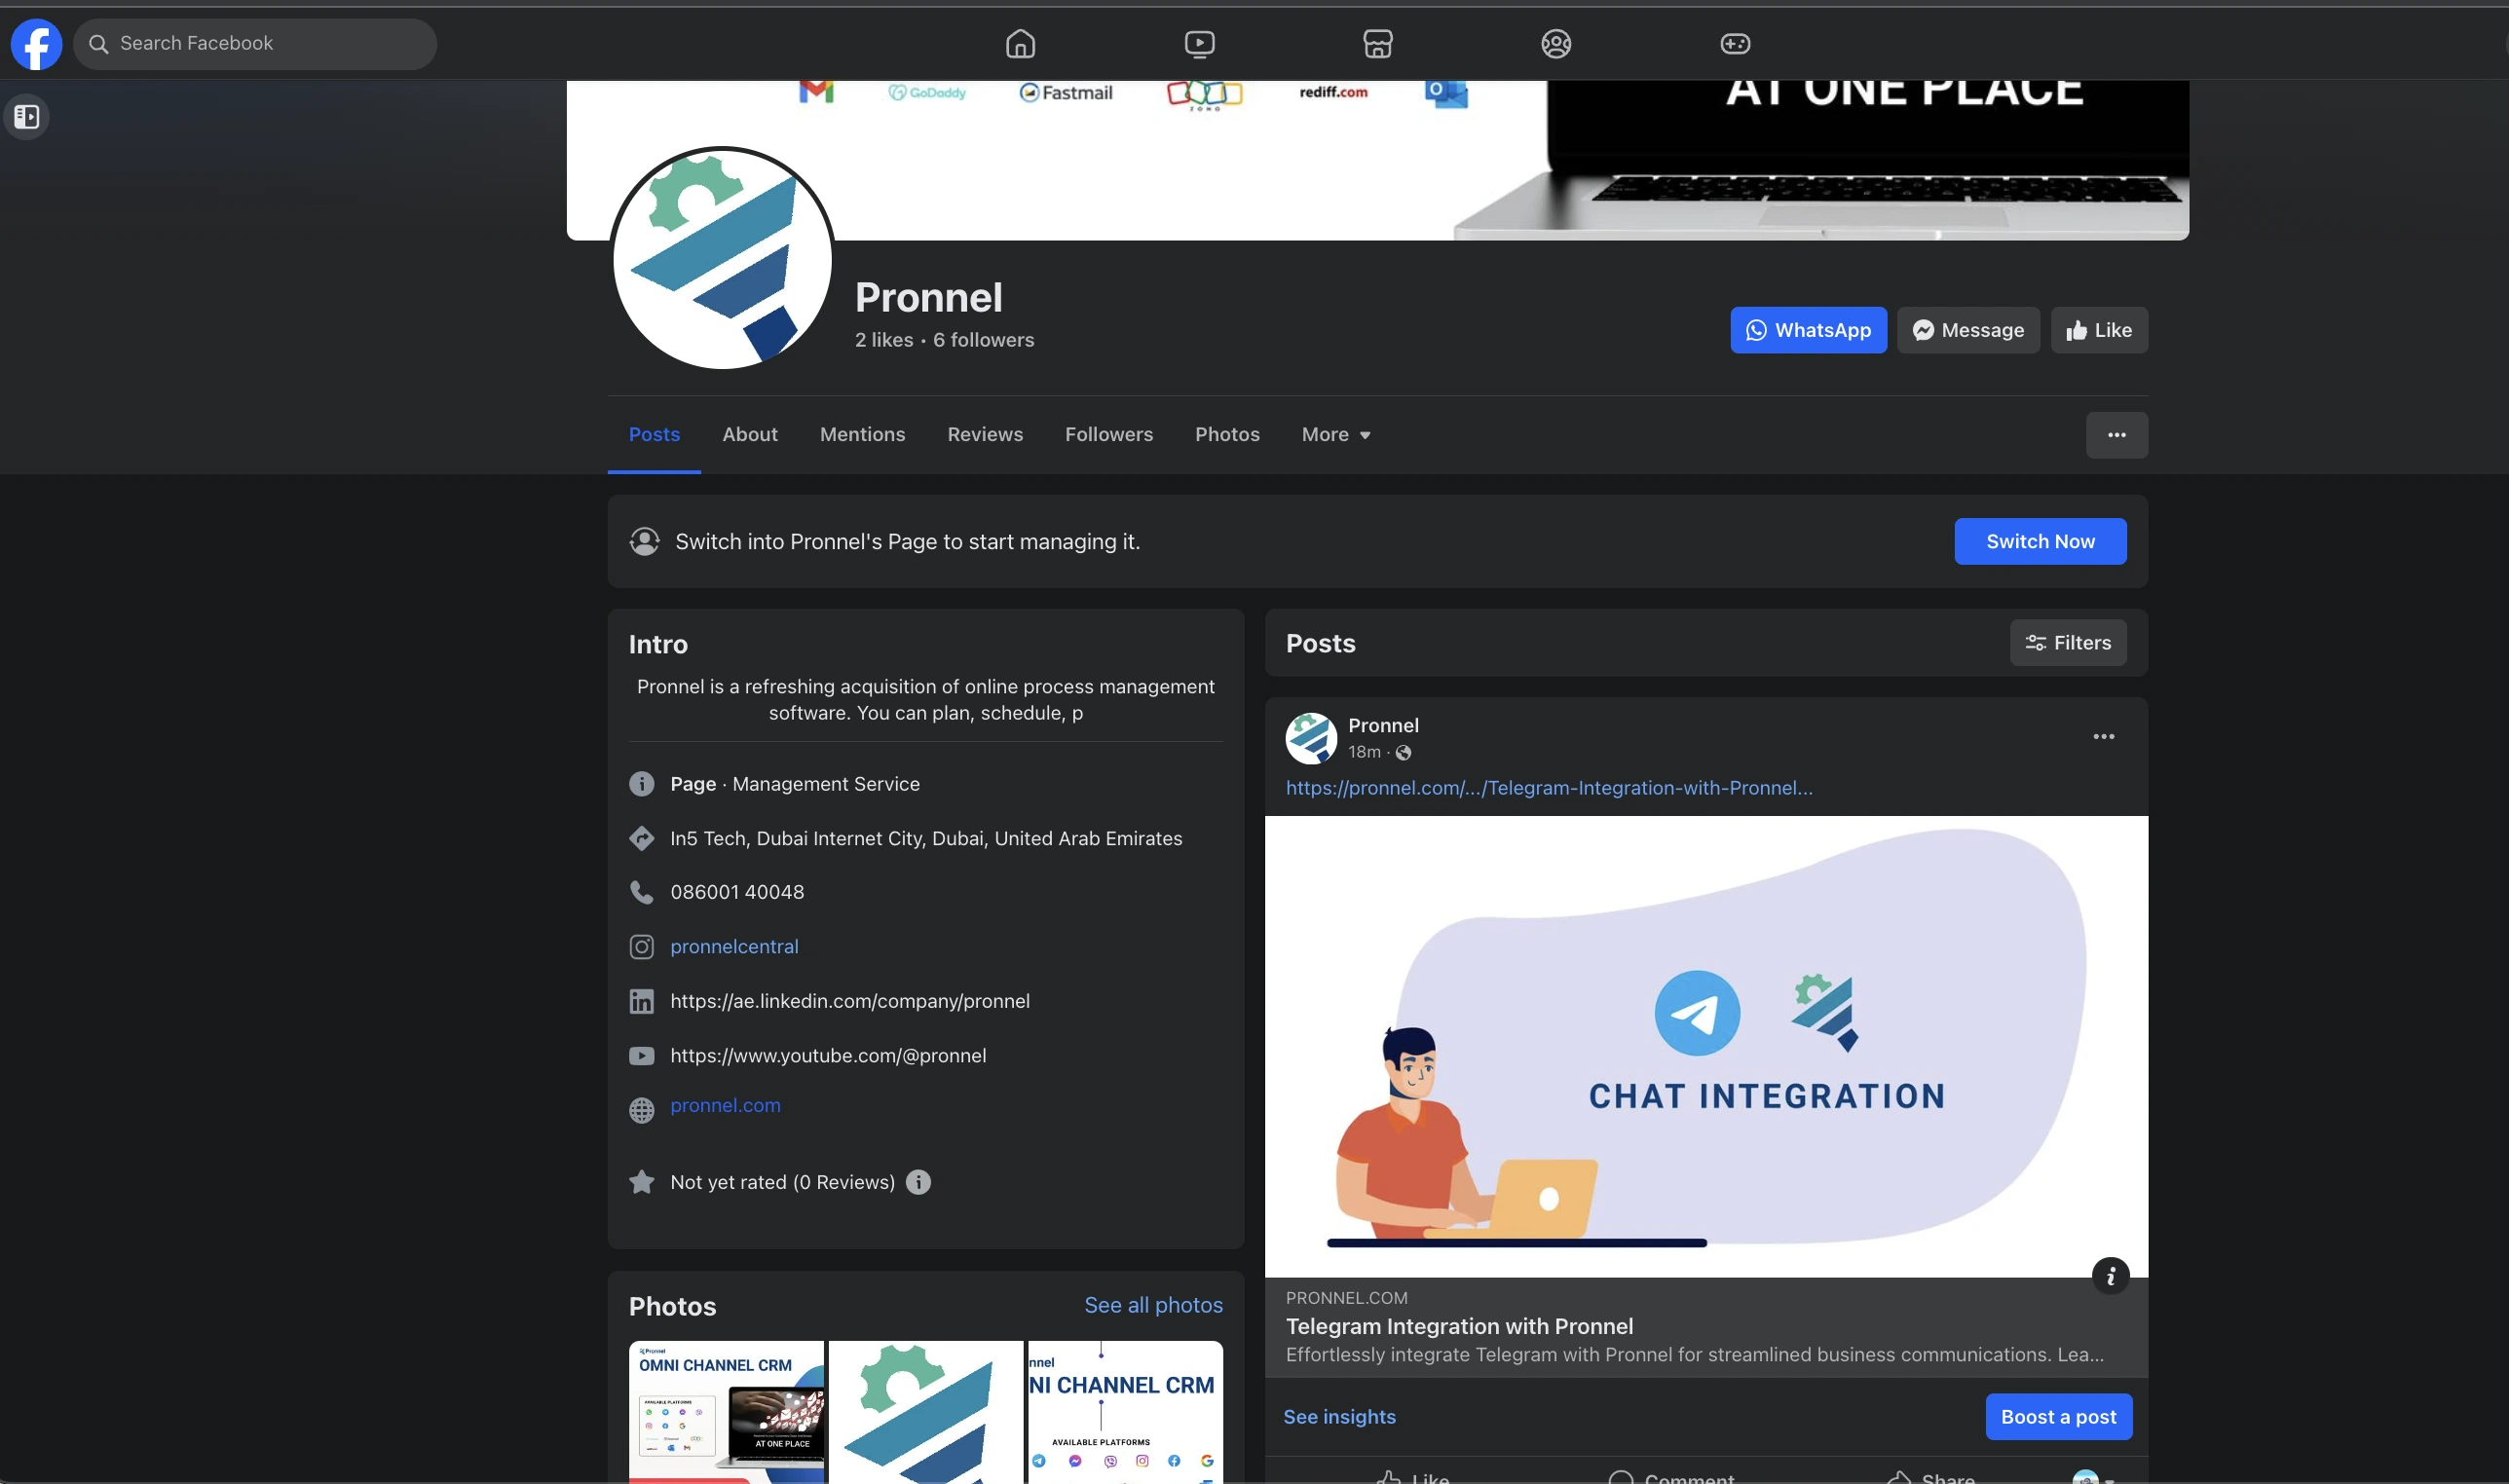Screen dimensions: 2509x1484
Task: Select the About tab on profile
Action: pyautogui.click(x=749, y=434)
